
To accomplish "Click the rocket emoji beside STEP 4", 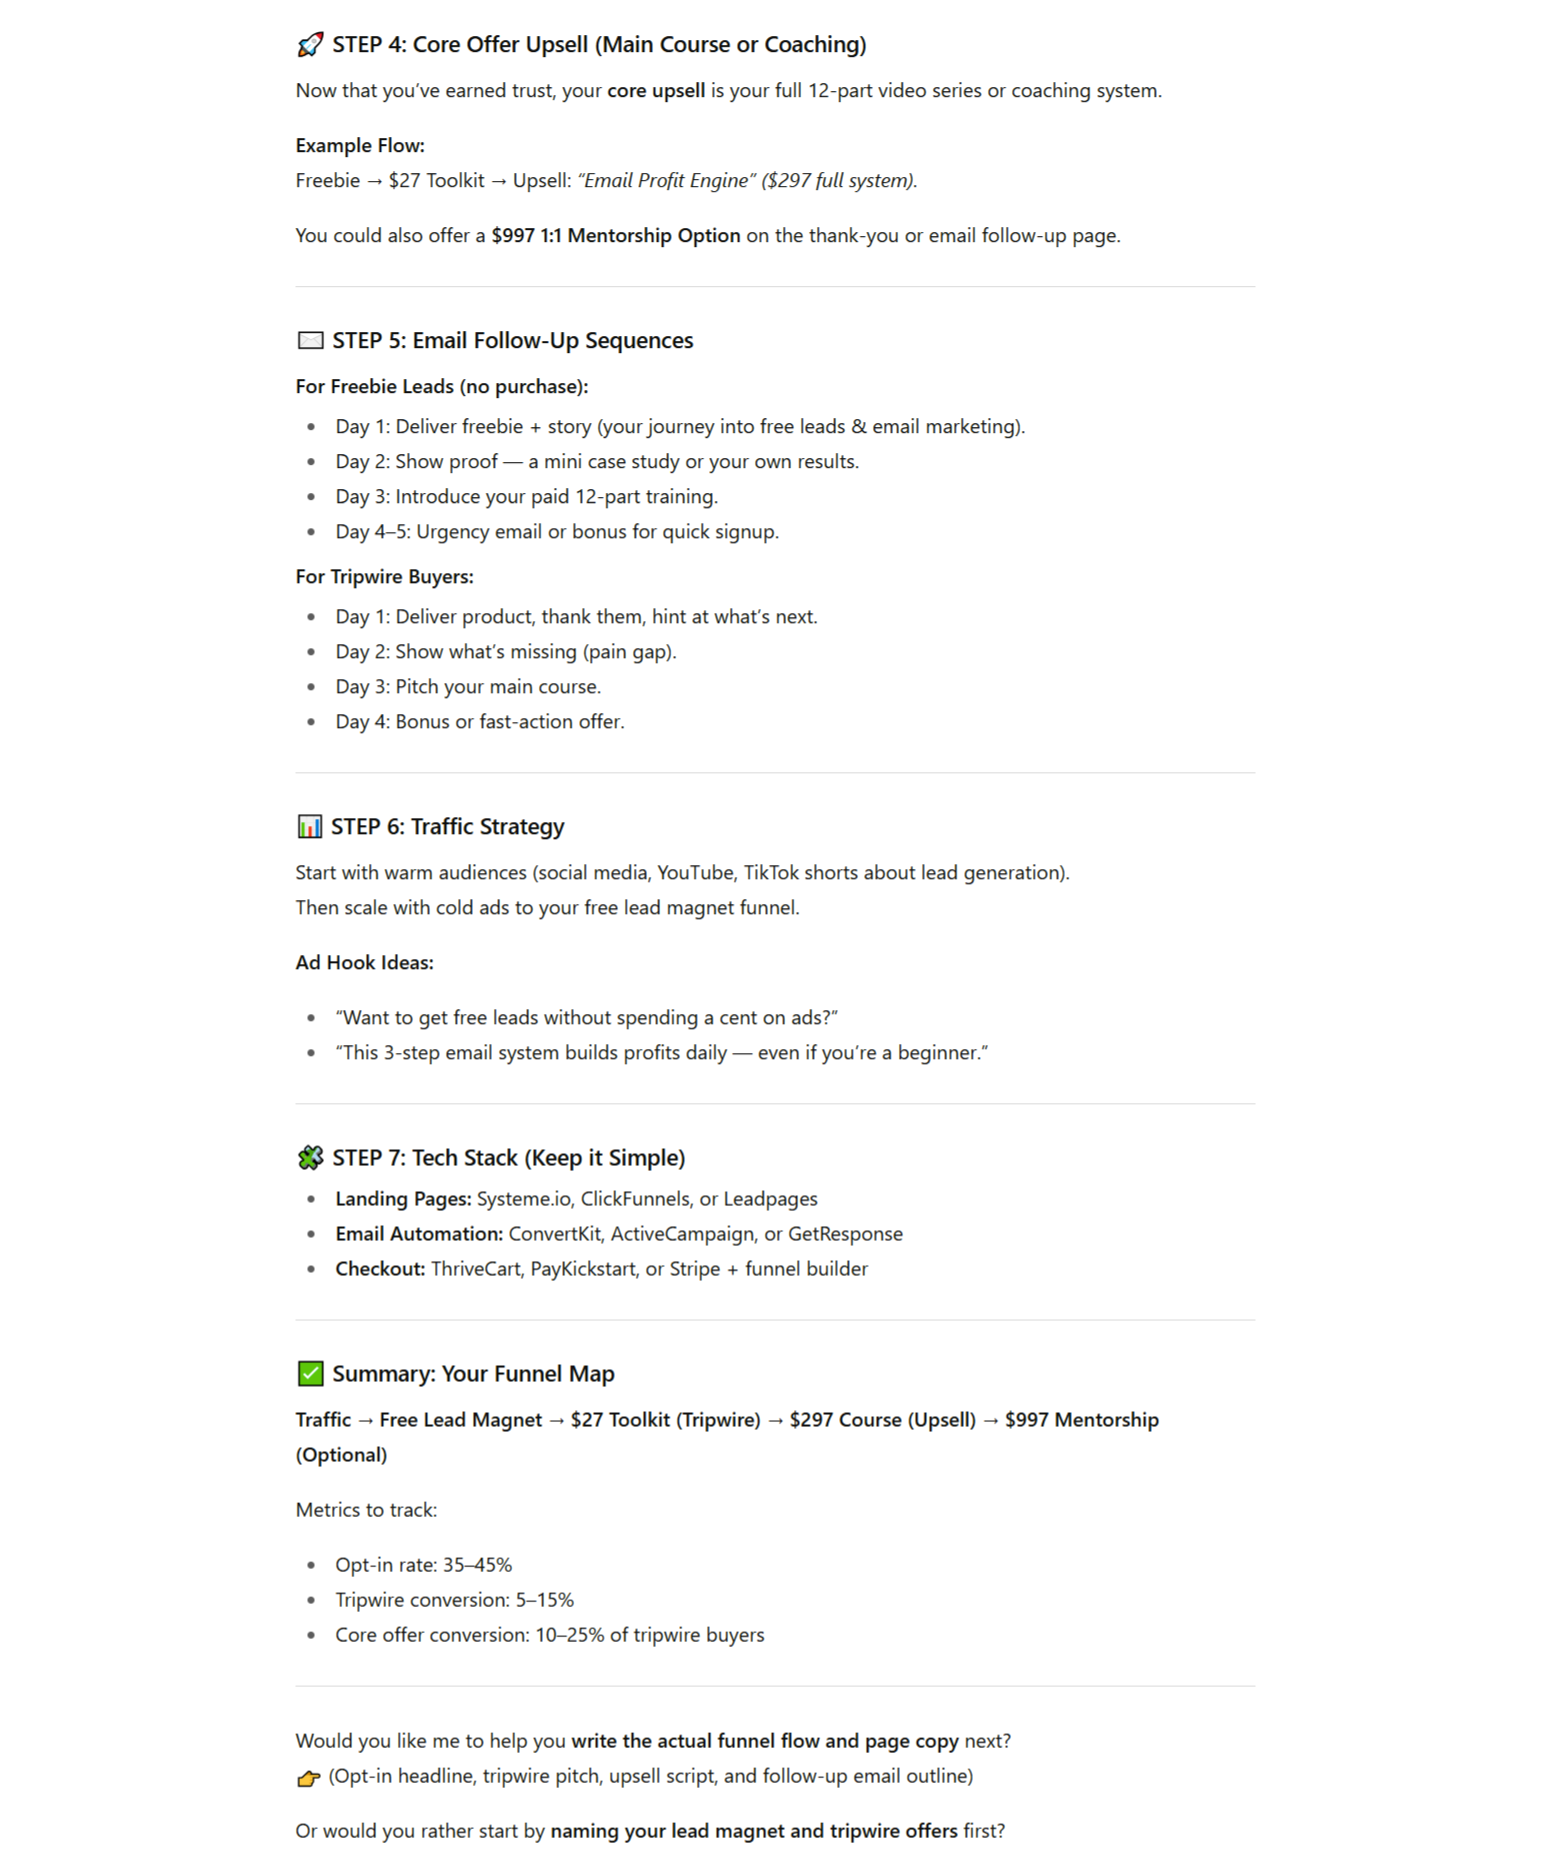I will (x=310, y=45).
